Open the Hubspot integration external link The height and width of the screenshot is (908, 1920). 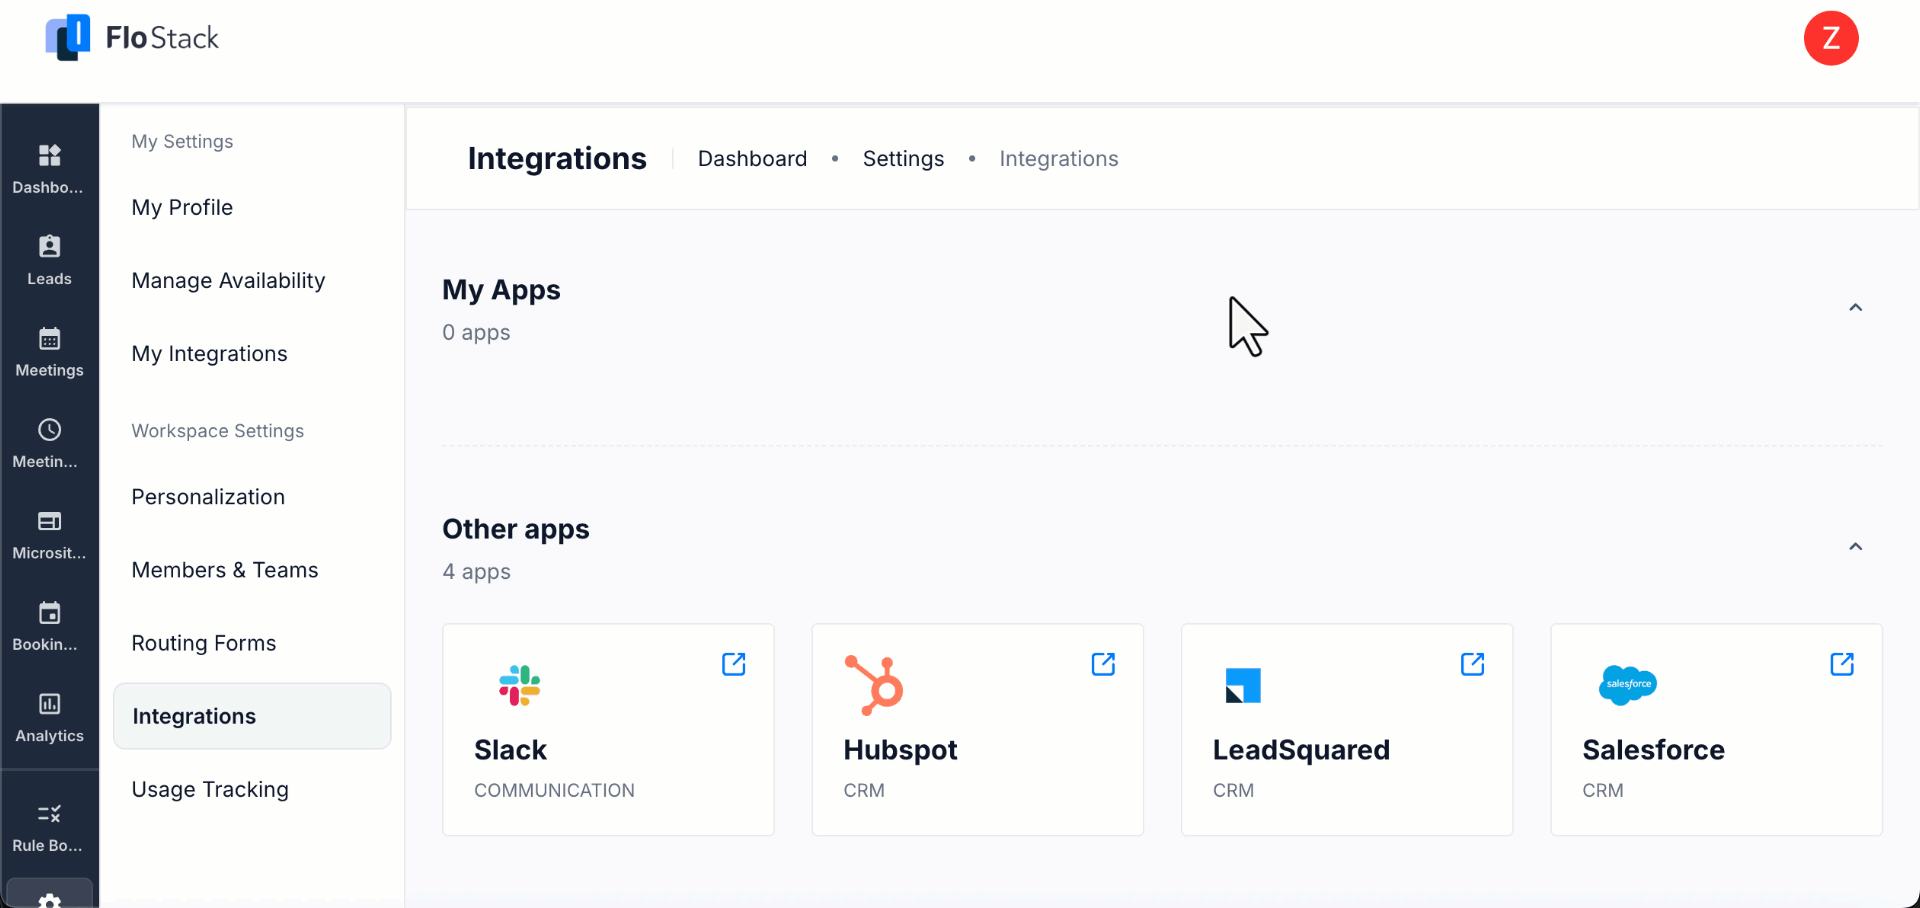click(x=1104, y=664)
